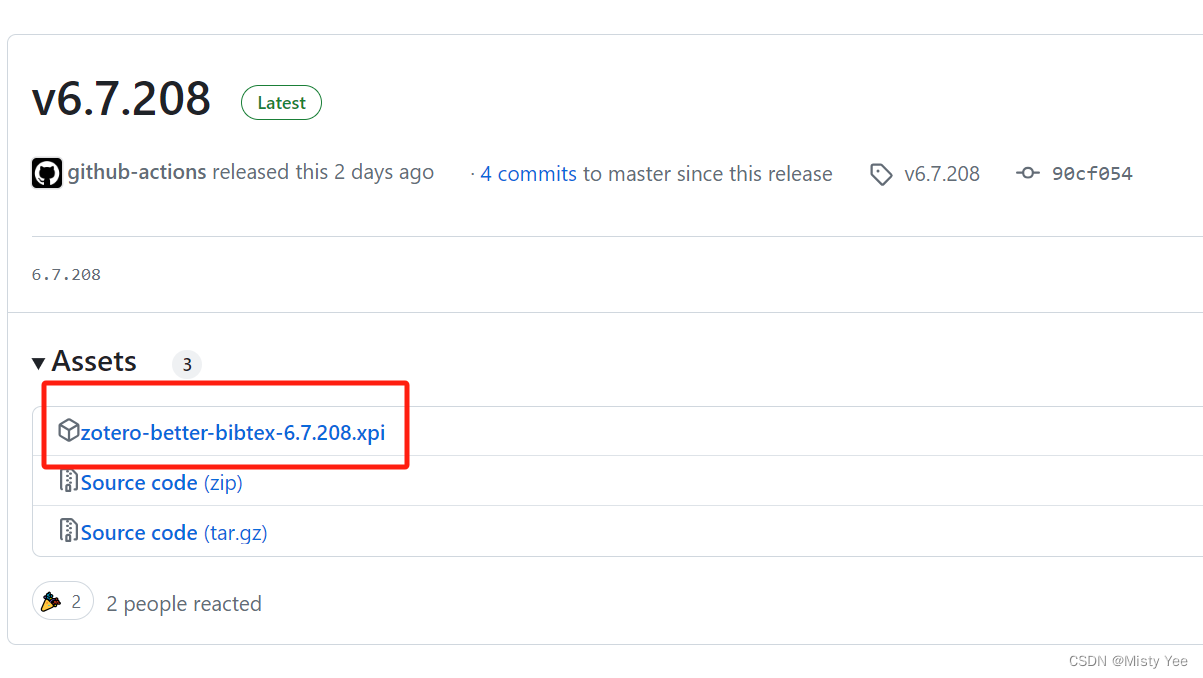Open the v6.7.208 tag link
Image resolution: width=1203 pixels, height=678 pixels.
(x=942, y=174)
